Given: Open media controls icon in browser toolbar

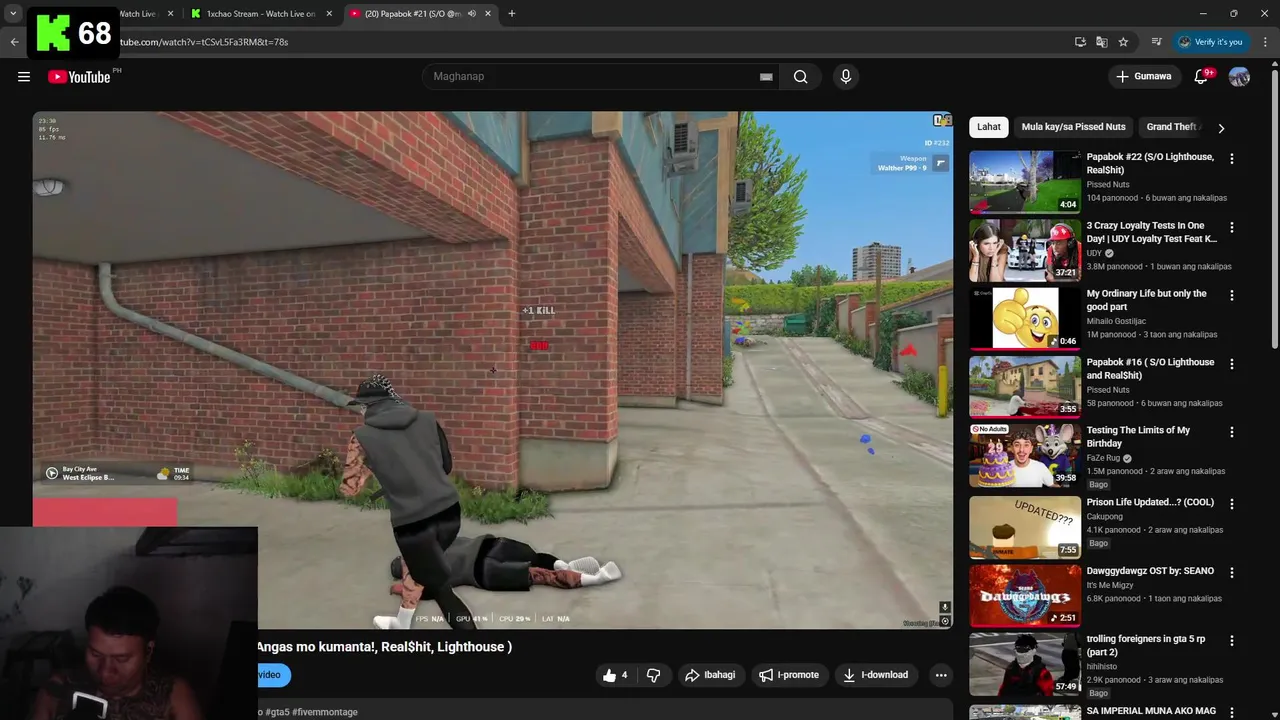Looking at the screenshot, I should pyautogui.click(x=1156, y=42).
